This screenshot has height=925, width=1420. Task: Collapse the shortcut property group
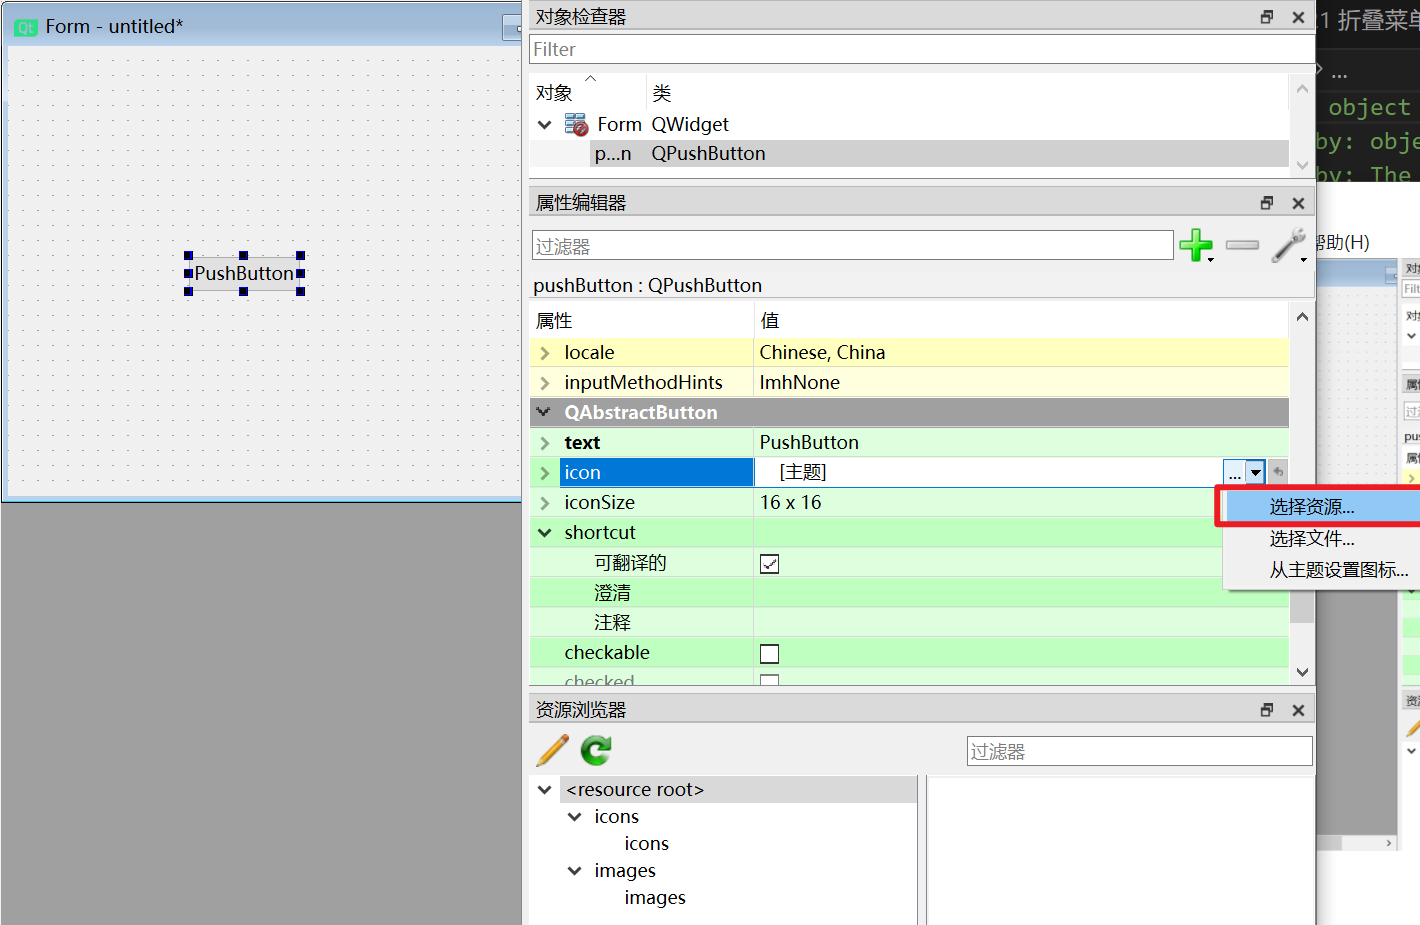[x=545, y=533]
